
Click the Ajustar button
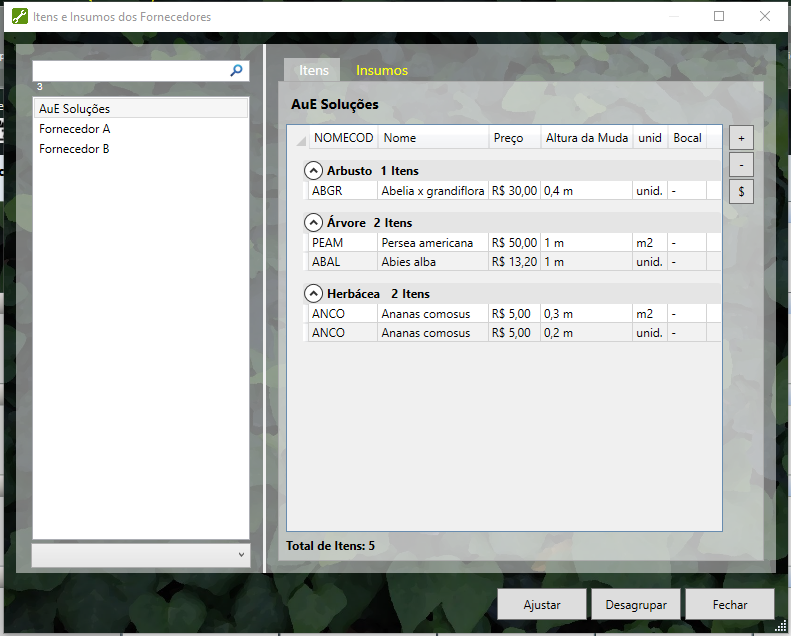coord(541,605)
